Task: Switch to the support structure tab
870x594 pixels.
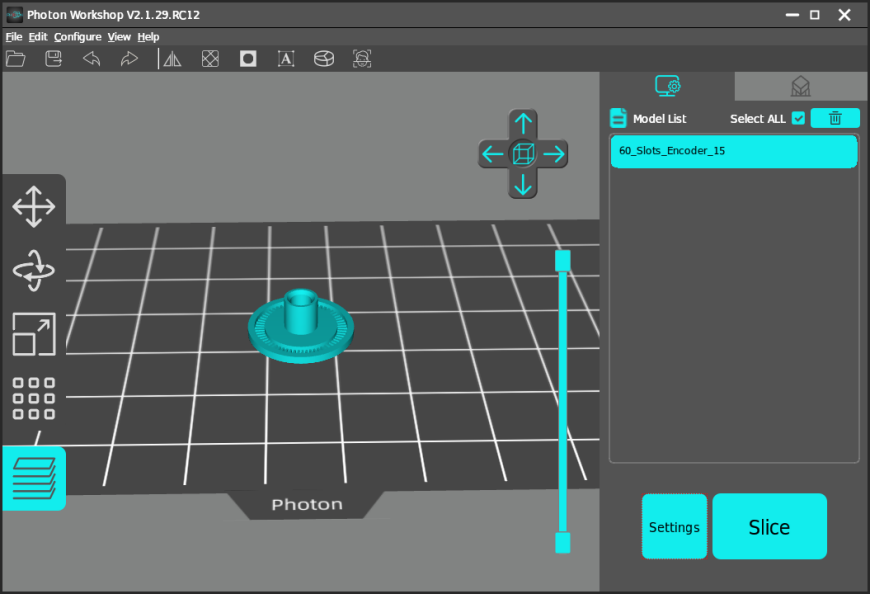Action: pyautogui.click(x=801, y=86)
